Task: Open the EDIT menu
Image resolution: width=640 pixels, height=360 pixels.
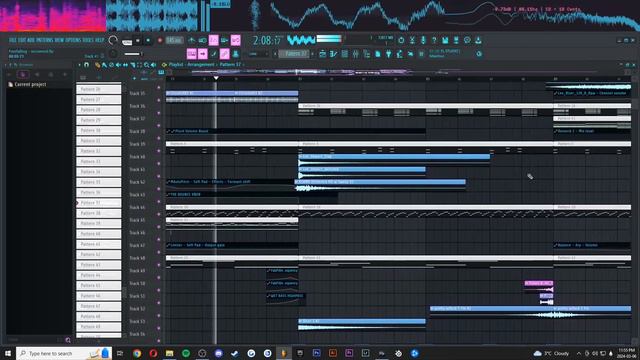Action: coord(23,40)
